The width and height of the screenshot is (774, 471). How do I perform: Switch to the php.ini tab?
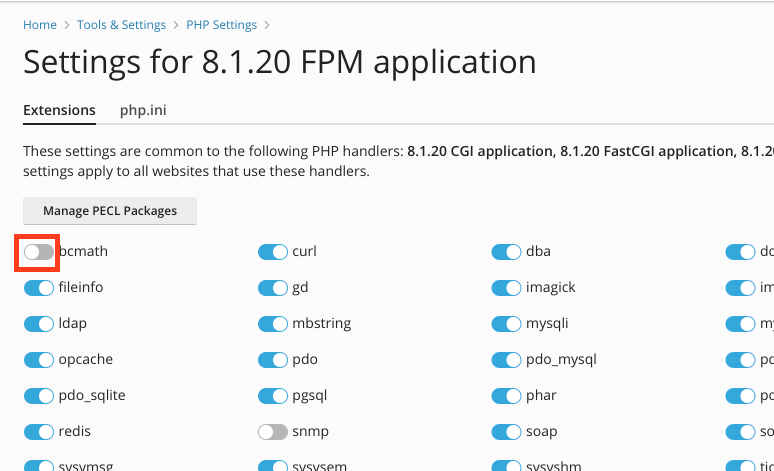point(143,110)
